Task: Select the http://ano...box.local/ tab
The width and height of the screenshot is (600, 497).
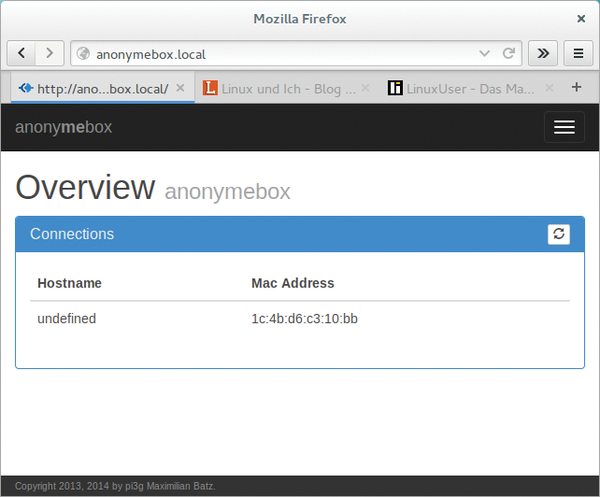Action: coord(103,88)
